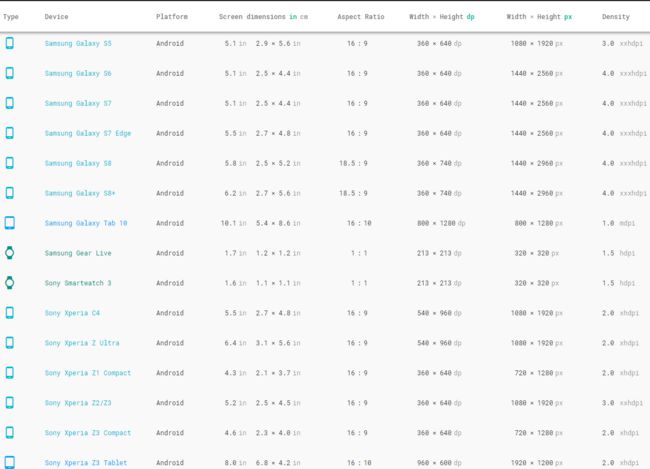Open the Samsung Gear Live link
The height and width of the screenshot is (469, 650).
tap(78, 253)
